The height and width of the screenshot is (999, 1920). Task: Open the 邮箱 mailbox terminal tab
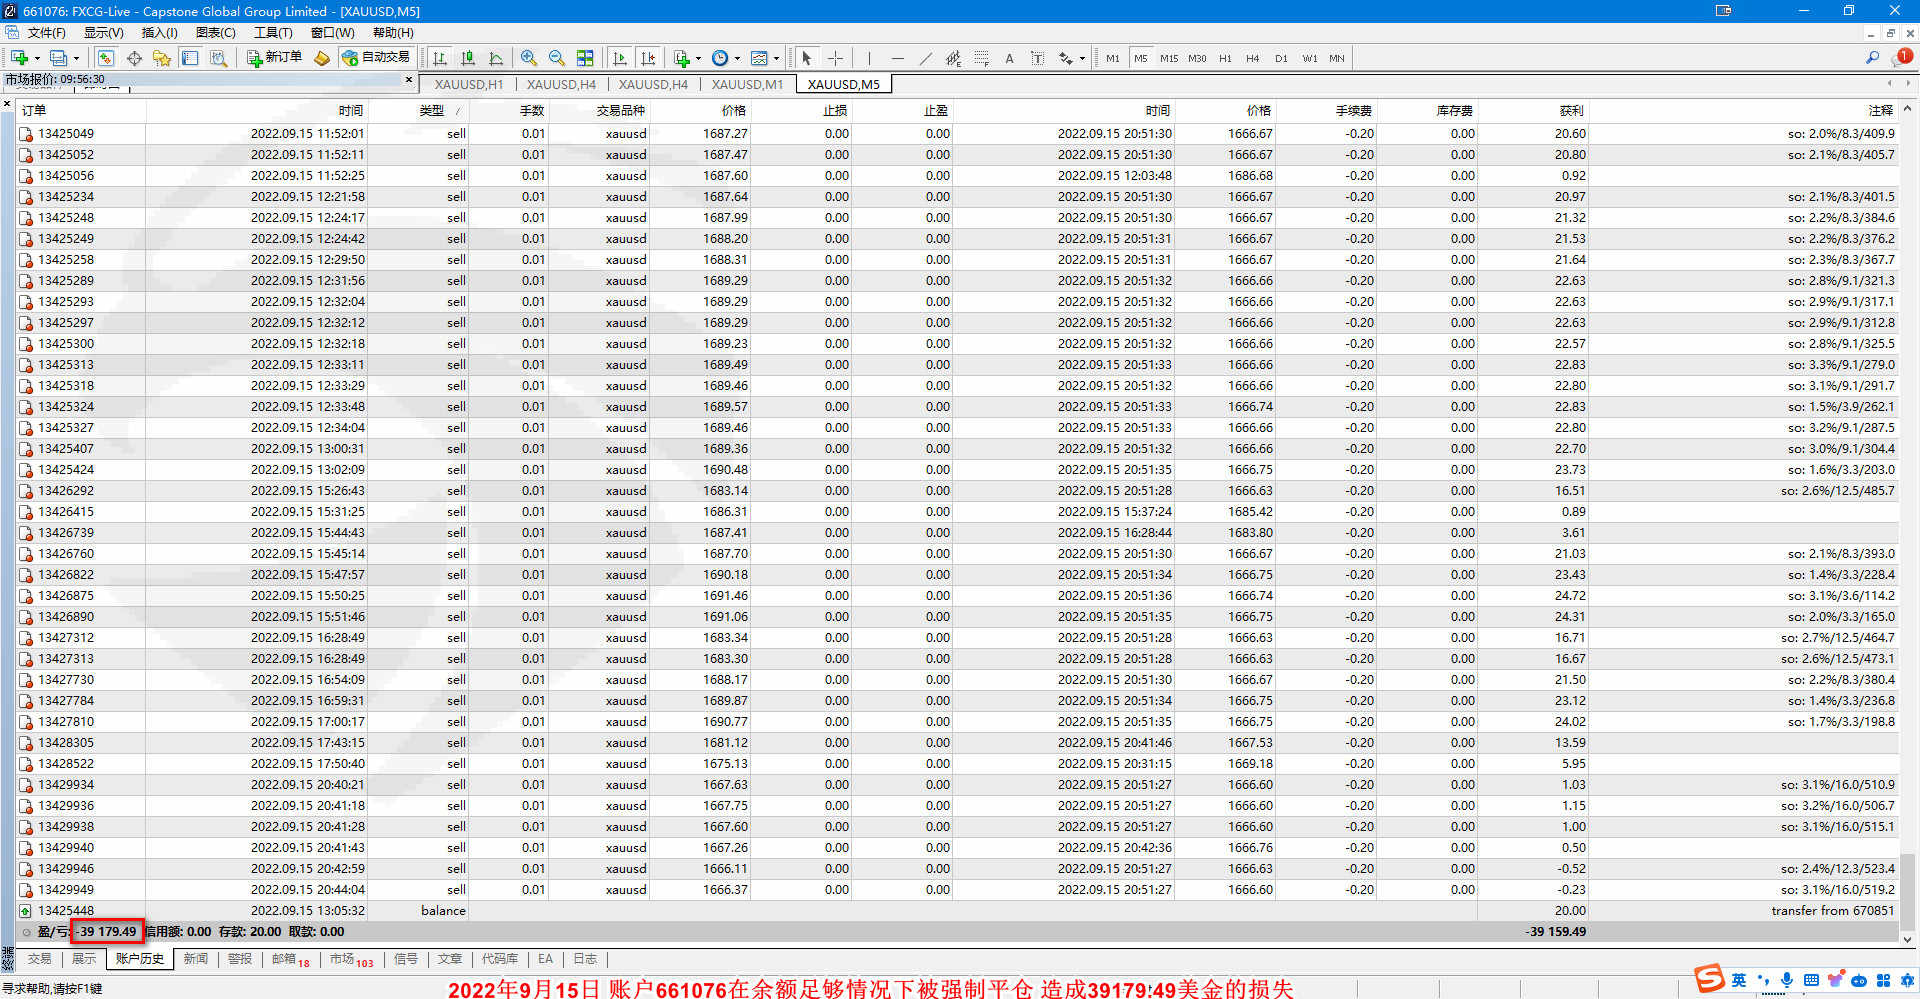click(290, 959)
